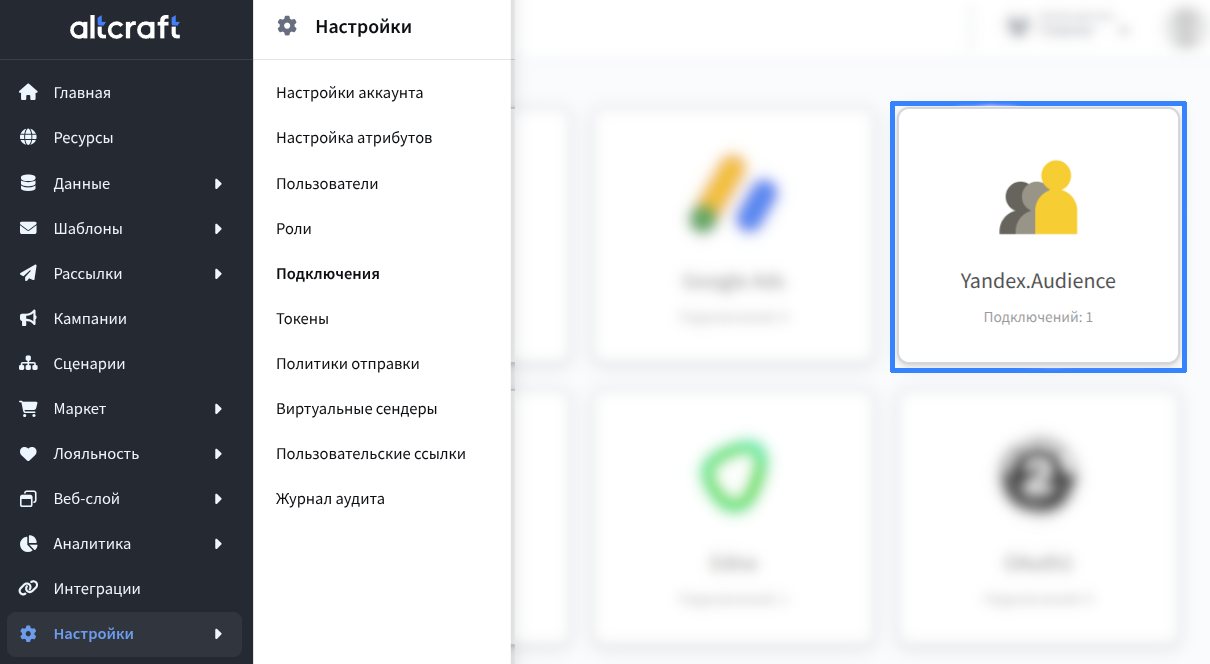
Task: Click the globe icon for Ресурсы
Action: (x=28, y=138)
